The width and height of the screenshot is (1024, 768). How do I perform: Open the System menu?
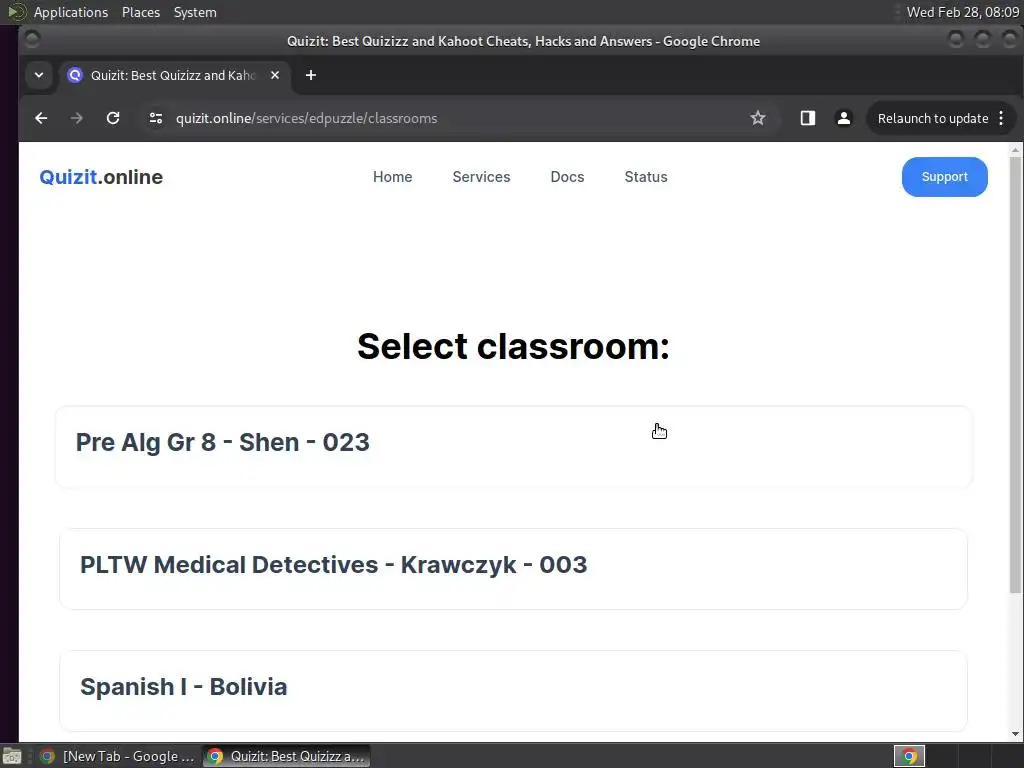[195, 12]
